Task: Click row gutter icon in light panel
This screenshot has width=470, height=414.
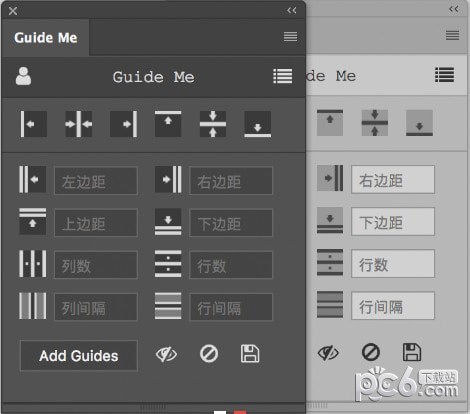Action: [x=330, y=305]
